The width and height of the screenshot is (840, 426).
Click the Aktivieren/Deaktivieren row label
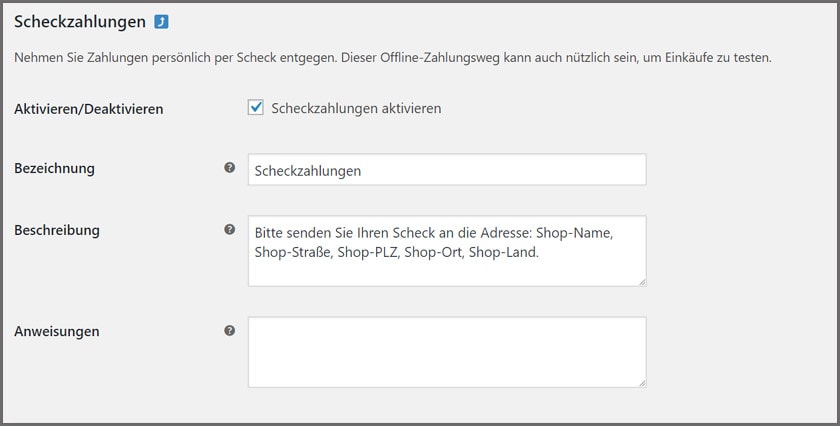tap(88, 108)
